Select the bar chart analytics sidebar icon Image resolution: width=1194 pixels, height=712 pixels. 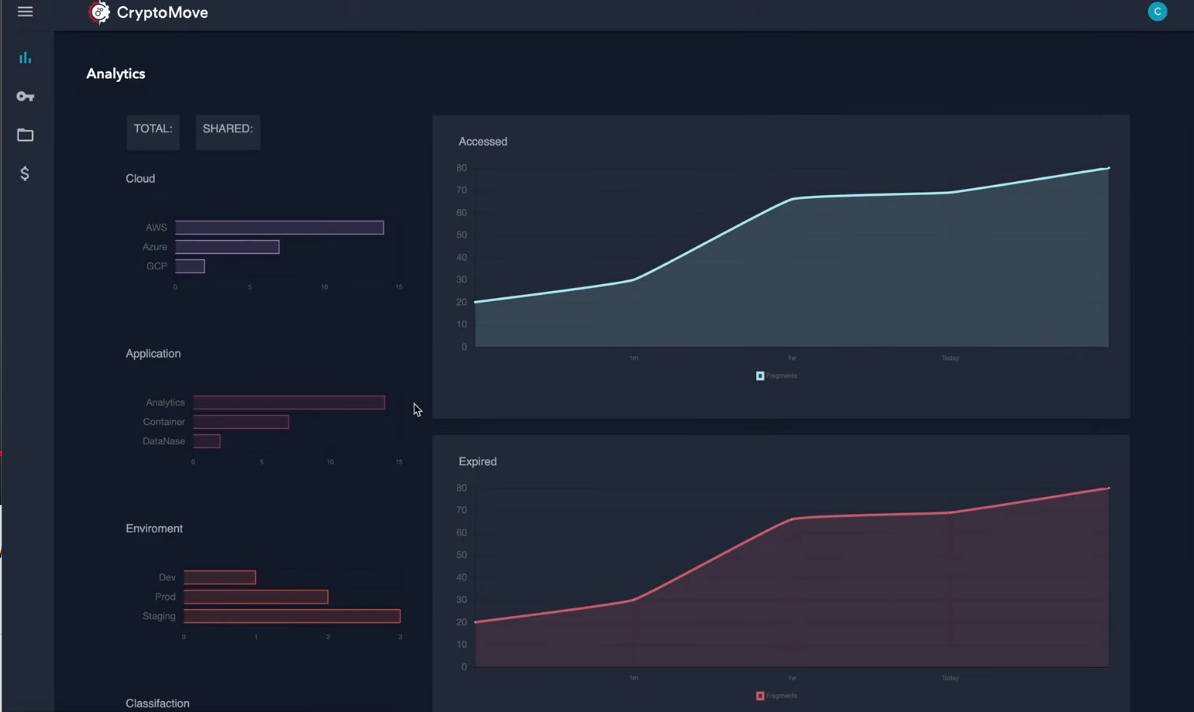click(x=25, y=58)
